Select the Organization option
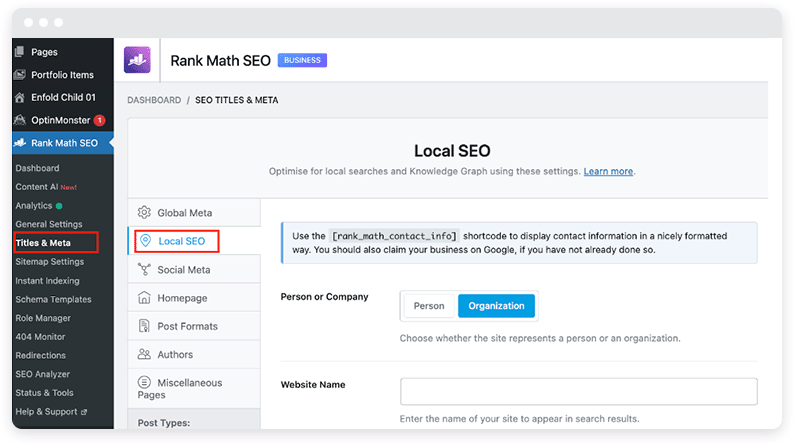The width and height of the screenshot is (794, 445). click(496, 306)
